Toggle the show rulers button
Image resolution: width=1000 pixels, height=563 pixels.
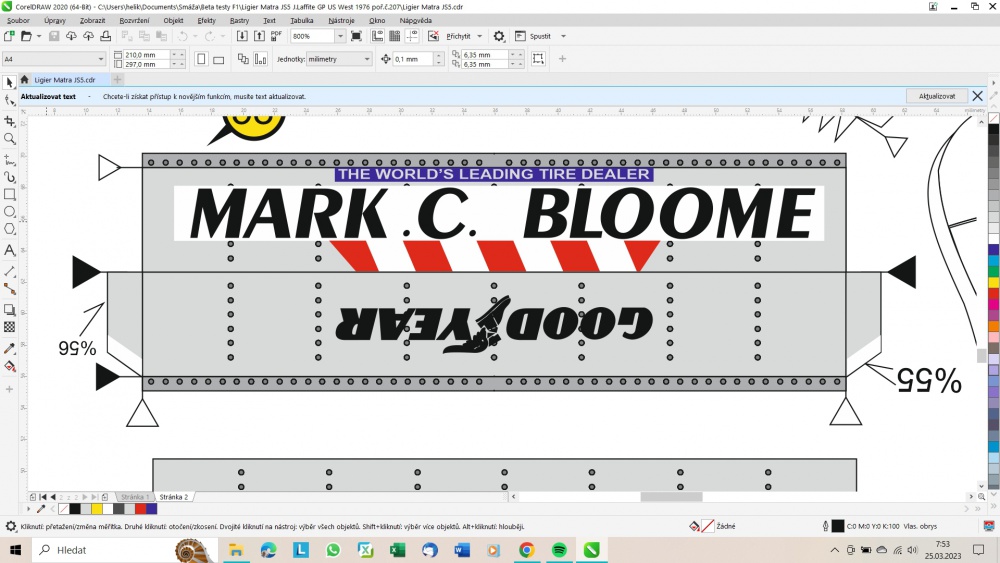click(378, 36)
